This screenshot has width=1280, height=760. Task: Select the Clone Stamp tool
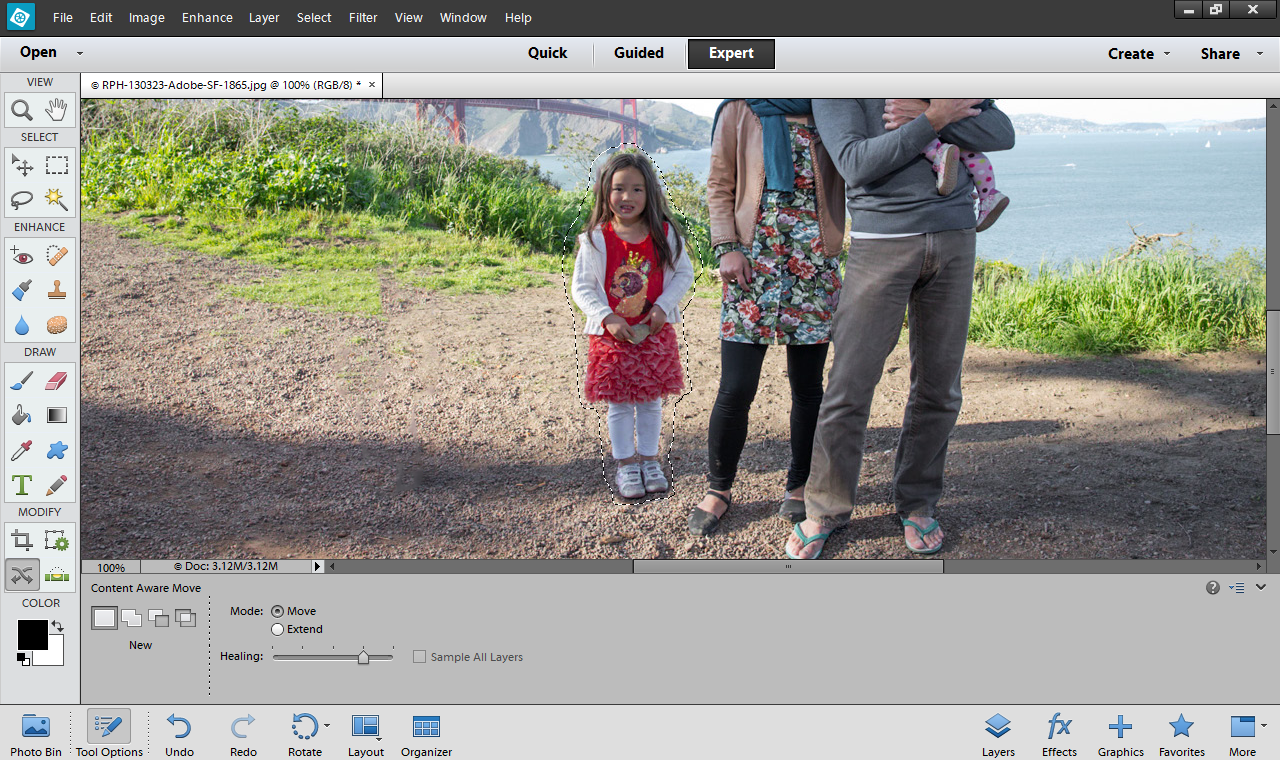tap(56, 290)
